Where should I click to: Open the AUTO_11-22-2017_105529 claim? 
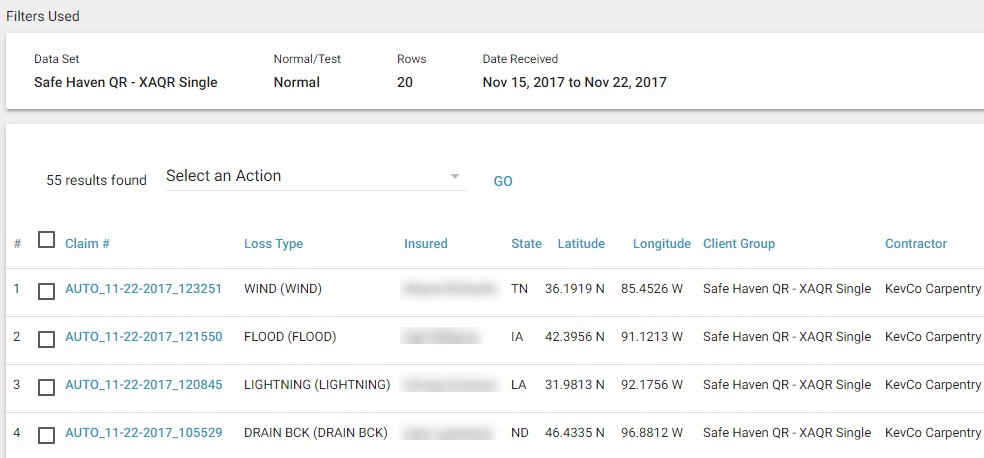[x=143, y=433]
